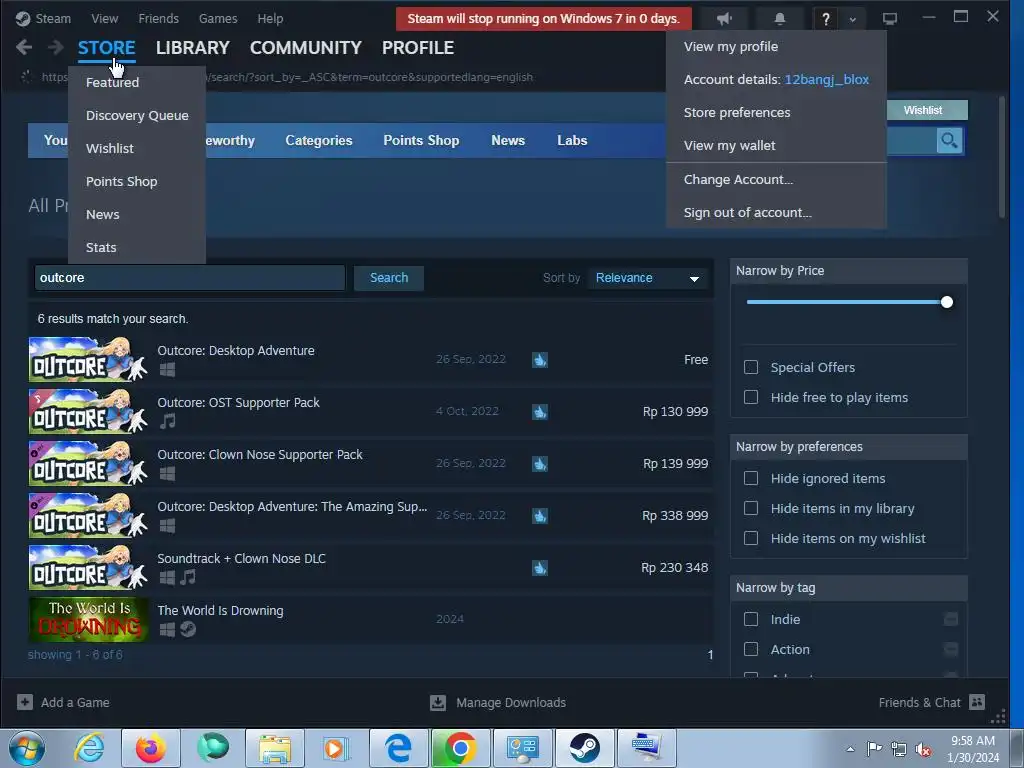Click review icon for Clown Nose Supporter Pack
1024x768 pixels.
click(539, 464)
